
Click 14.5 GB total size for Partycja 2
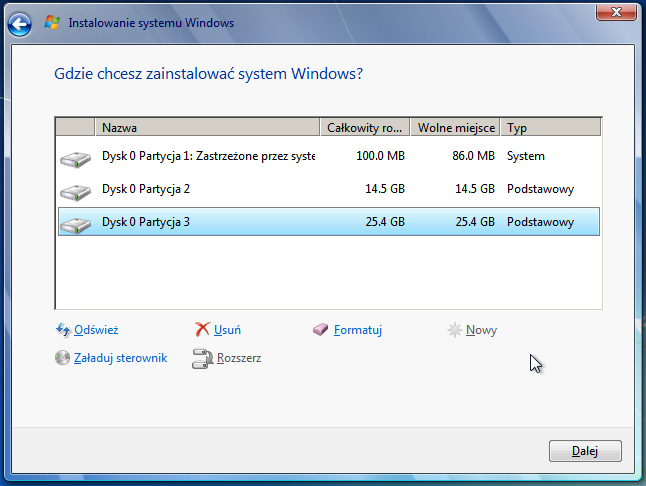pos(385,189)
